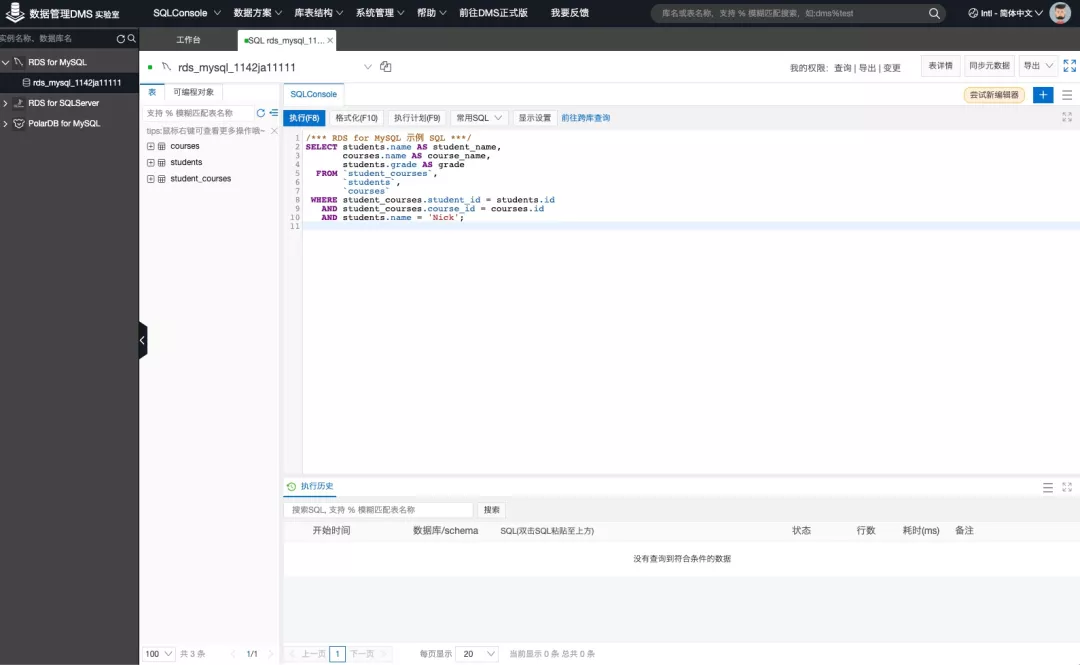Click the PolarDB for MySQL bear icon
1080x665 pixels.
[x=19, y=123]
